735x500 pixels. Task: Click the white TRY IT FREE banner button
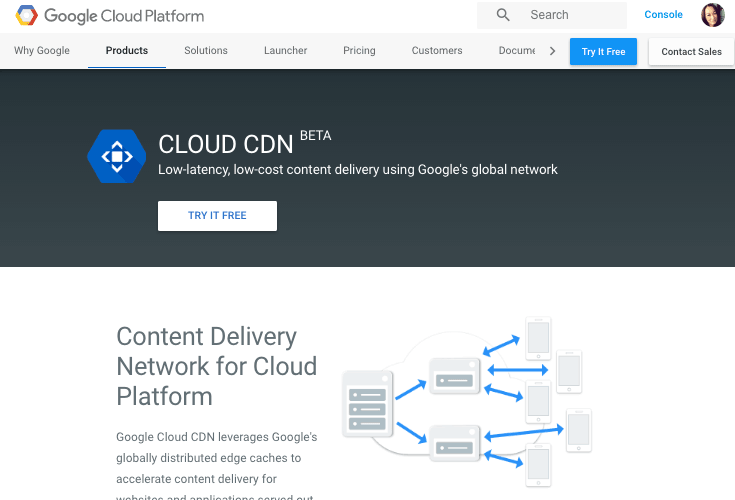click(x=217, y=216)
